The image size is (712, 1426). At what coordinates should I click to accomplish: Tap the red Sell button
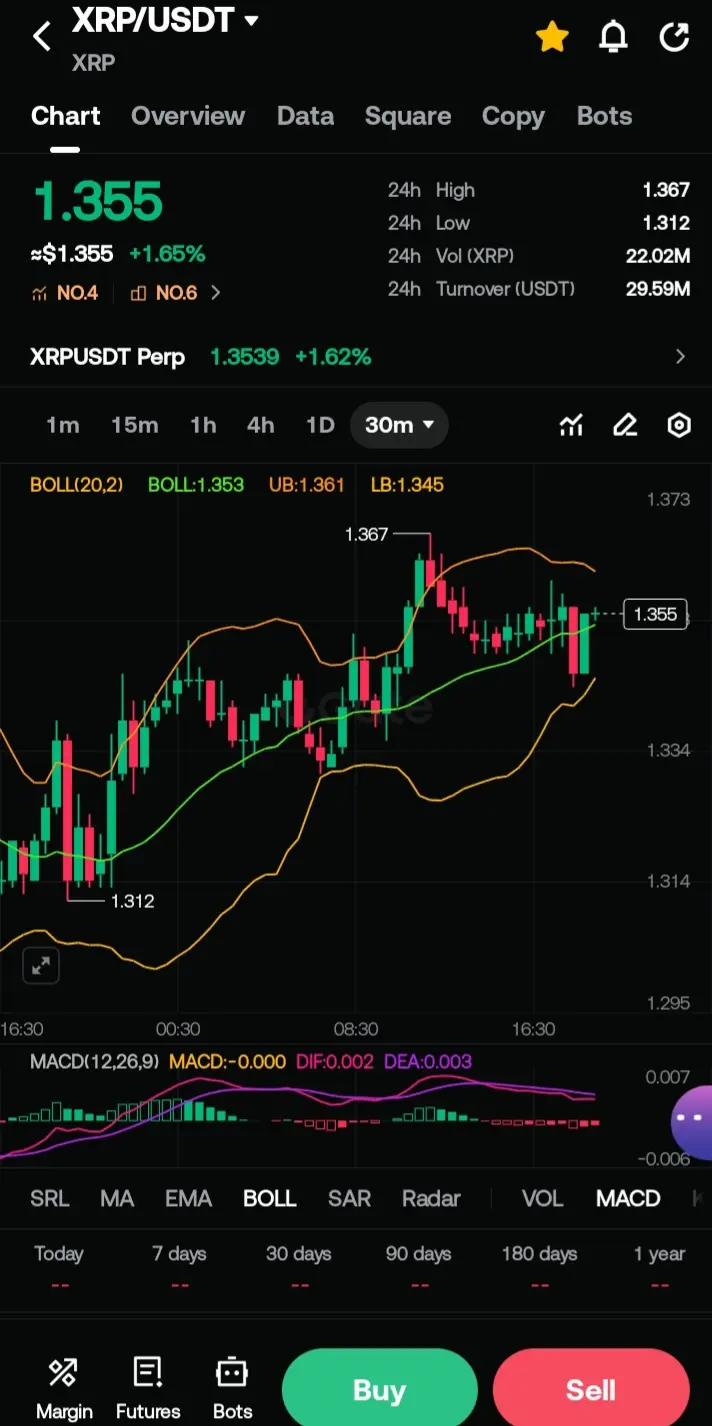[591, 1390]
